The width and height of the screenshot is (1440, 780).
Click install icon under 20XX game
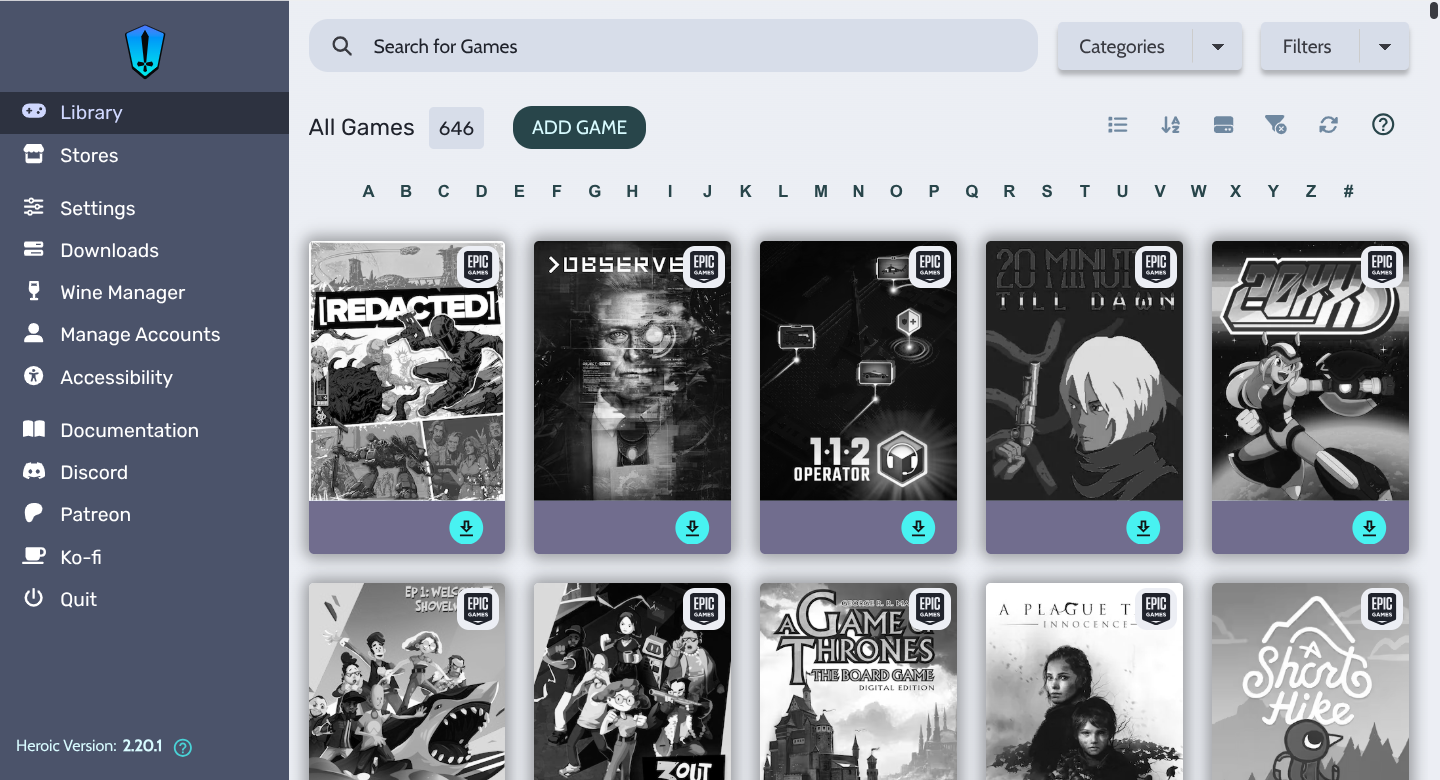pos(1369,527)
